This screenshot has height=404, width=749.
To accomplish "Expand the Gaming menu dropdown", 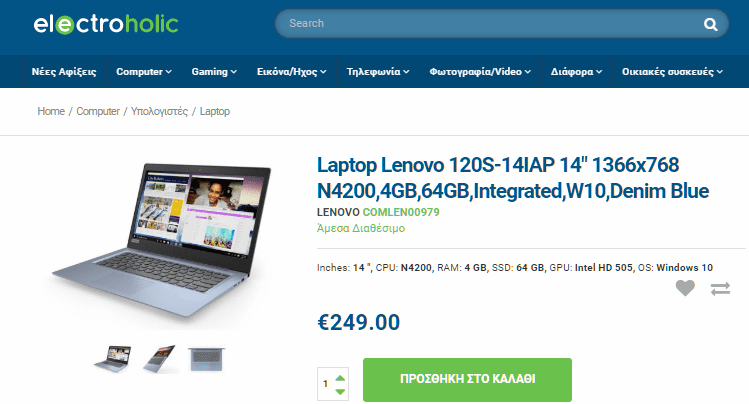I will click(x=214, y=72).
